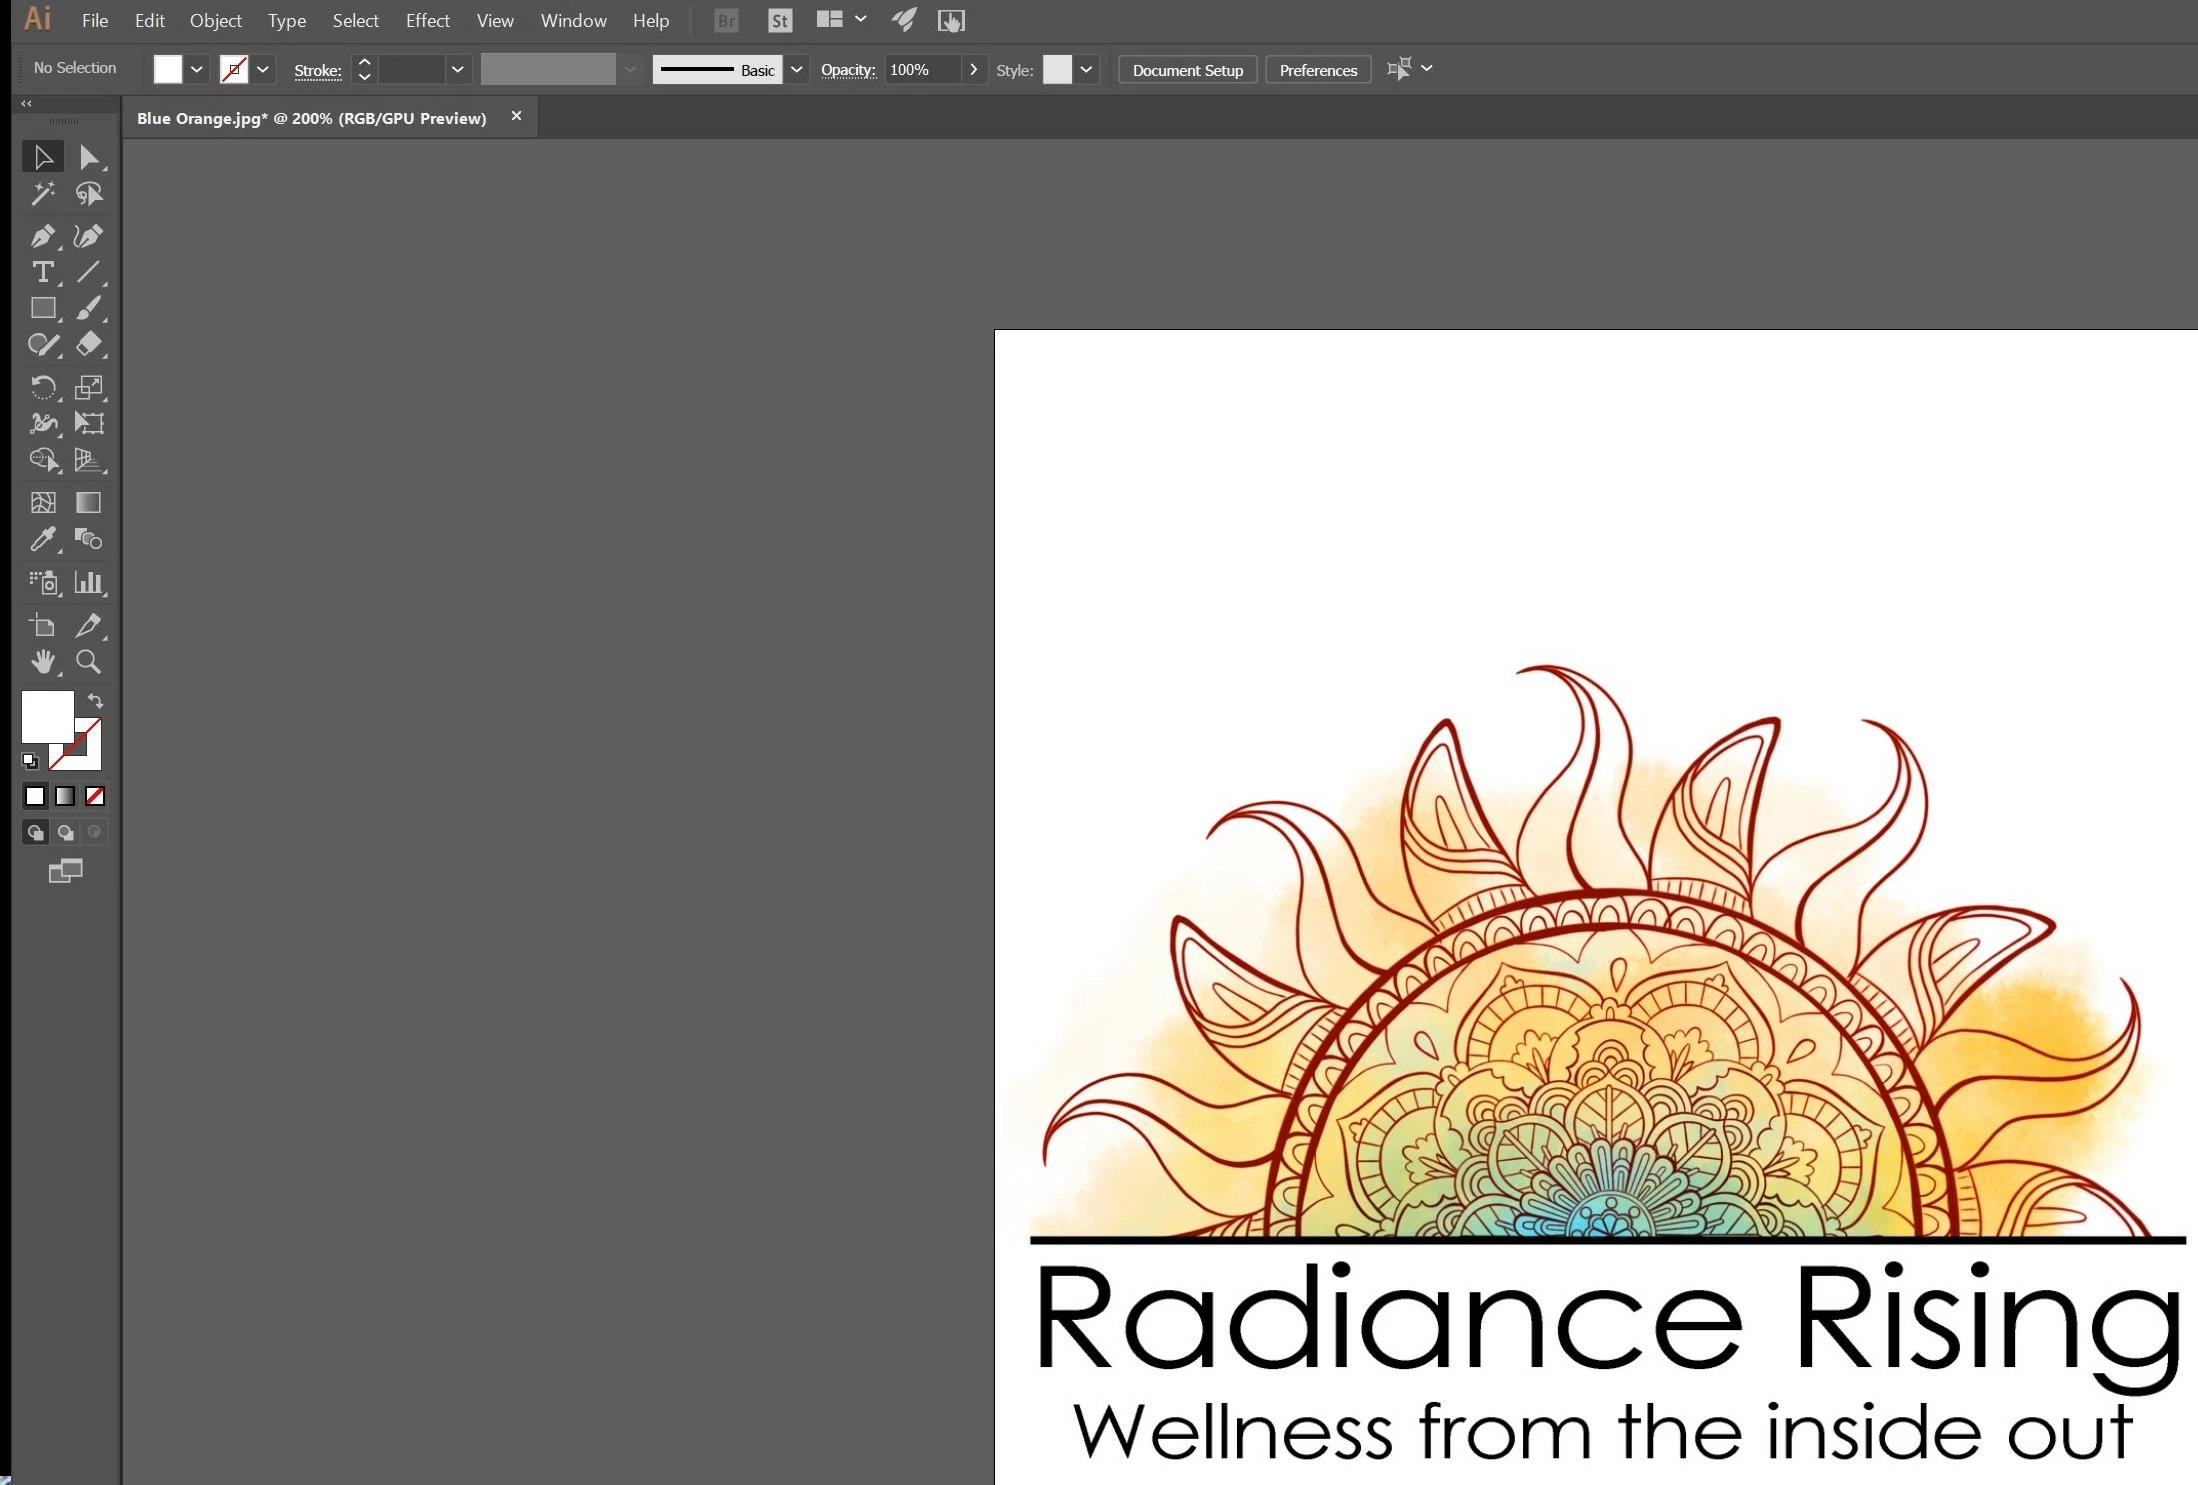Select the Hand tool

coord(42,662)
